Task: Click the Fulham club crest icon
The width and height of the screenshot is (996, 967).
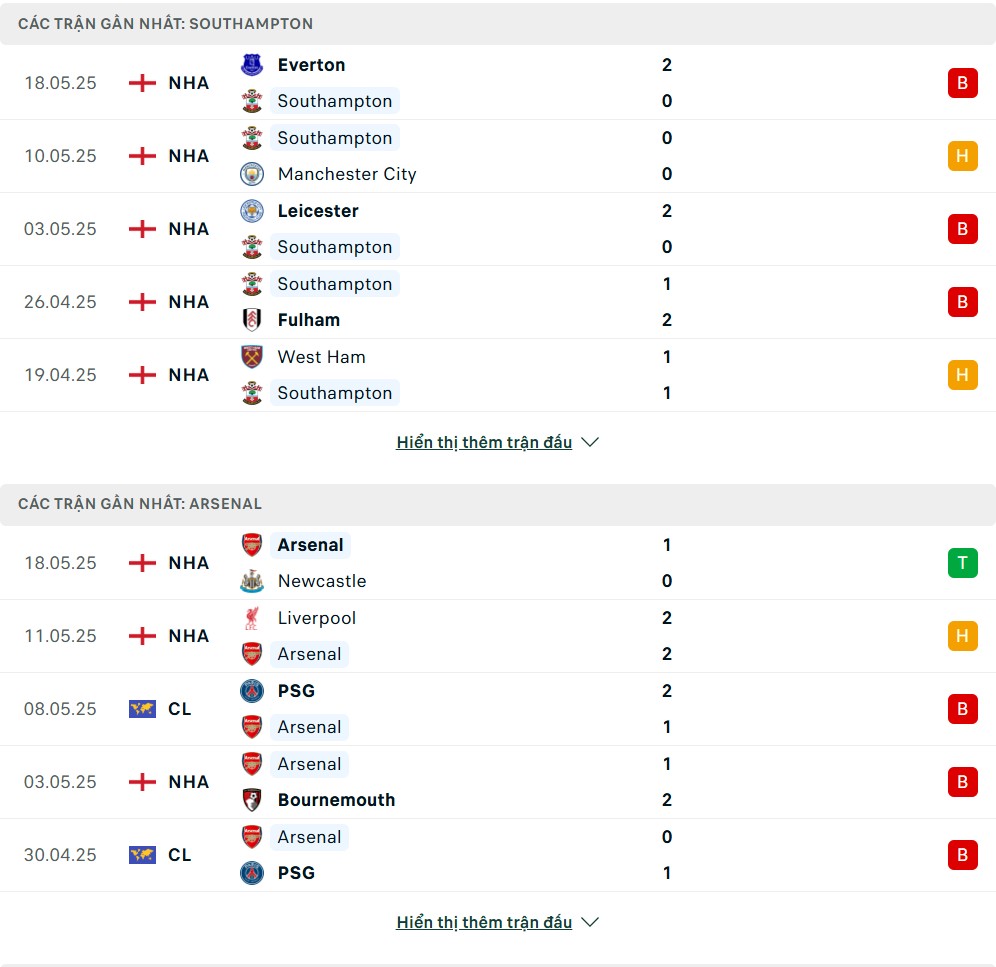Action: [252, 320]
